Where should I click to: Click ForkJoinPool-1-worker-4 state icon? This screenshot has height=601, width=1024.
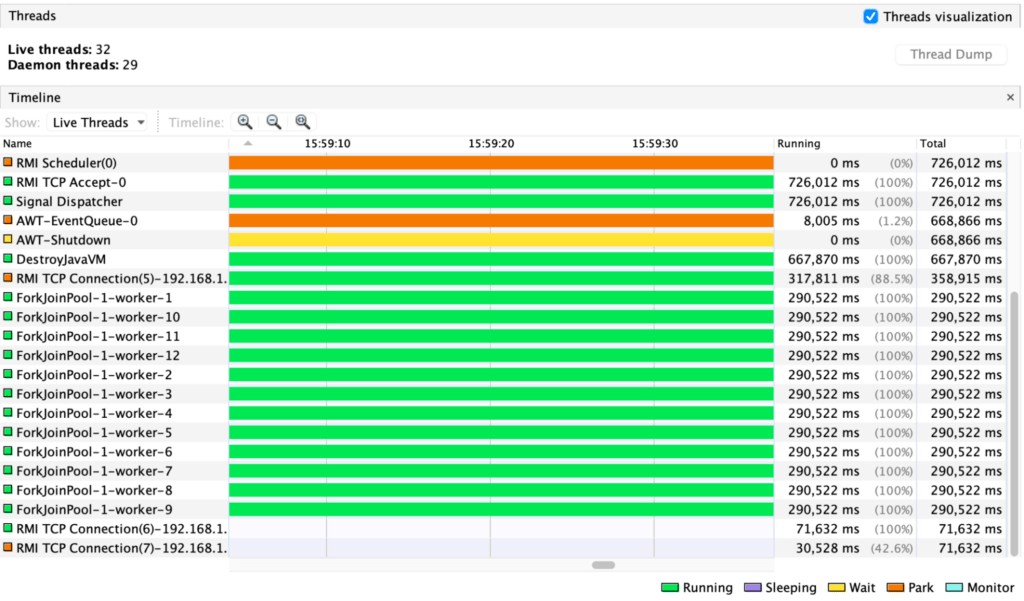[x=8, y=413]
